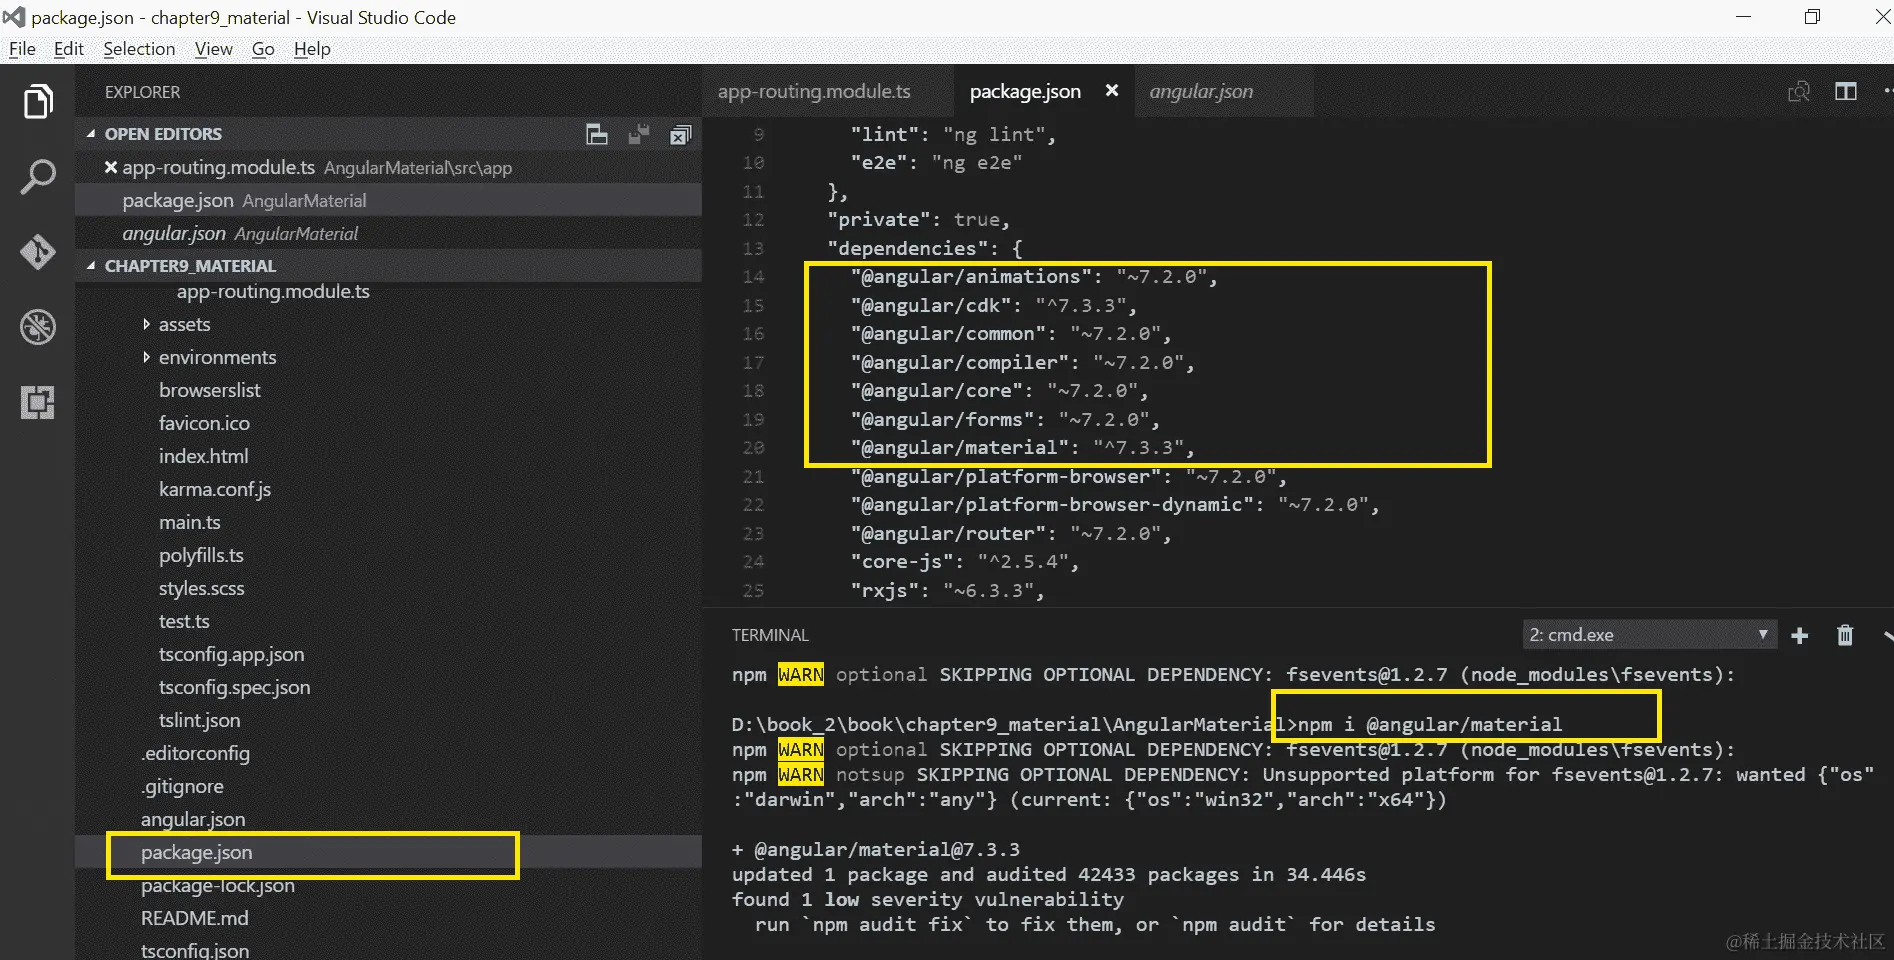Open .gitignore in the file tree
Image resolution: width=1894 pixels, height=960 pixels.
(182, 786)
